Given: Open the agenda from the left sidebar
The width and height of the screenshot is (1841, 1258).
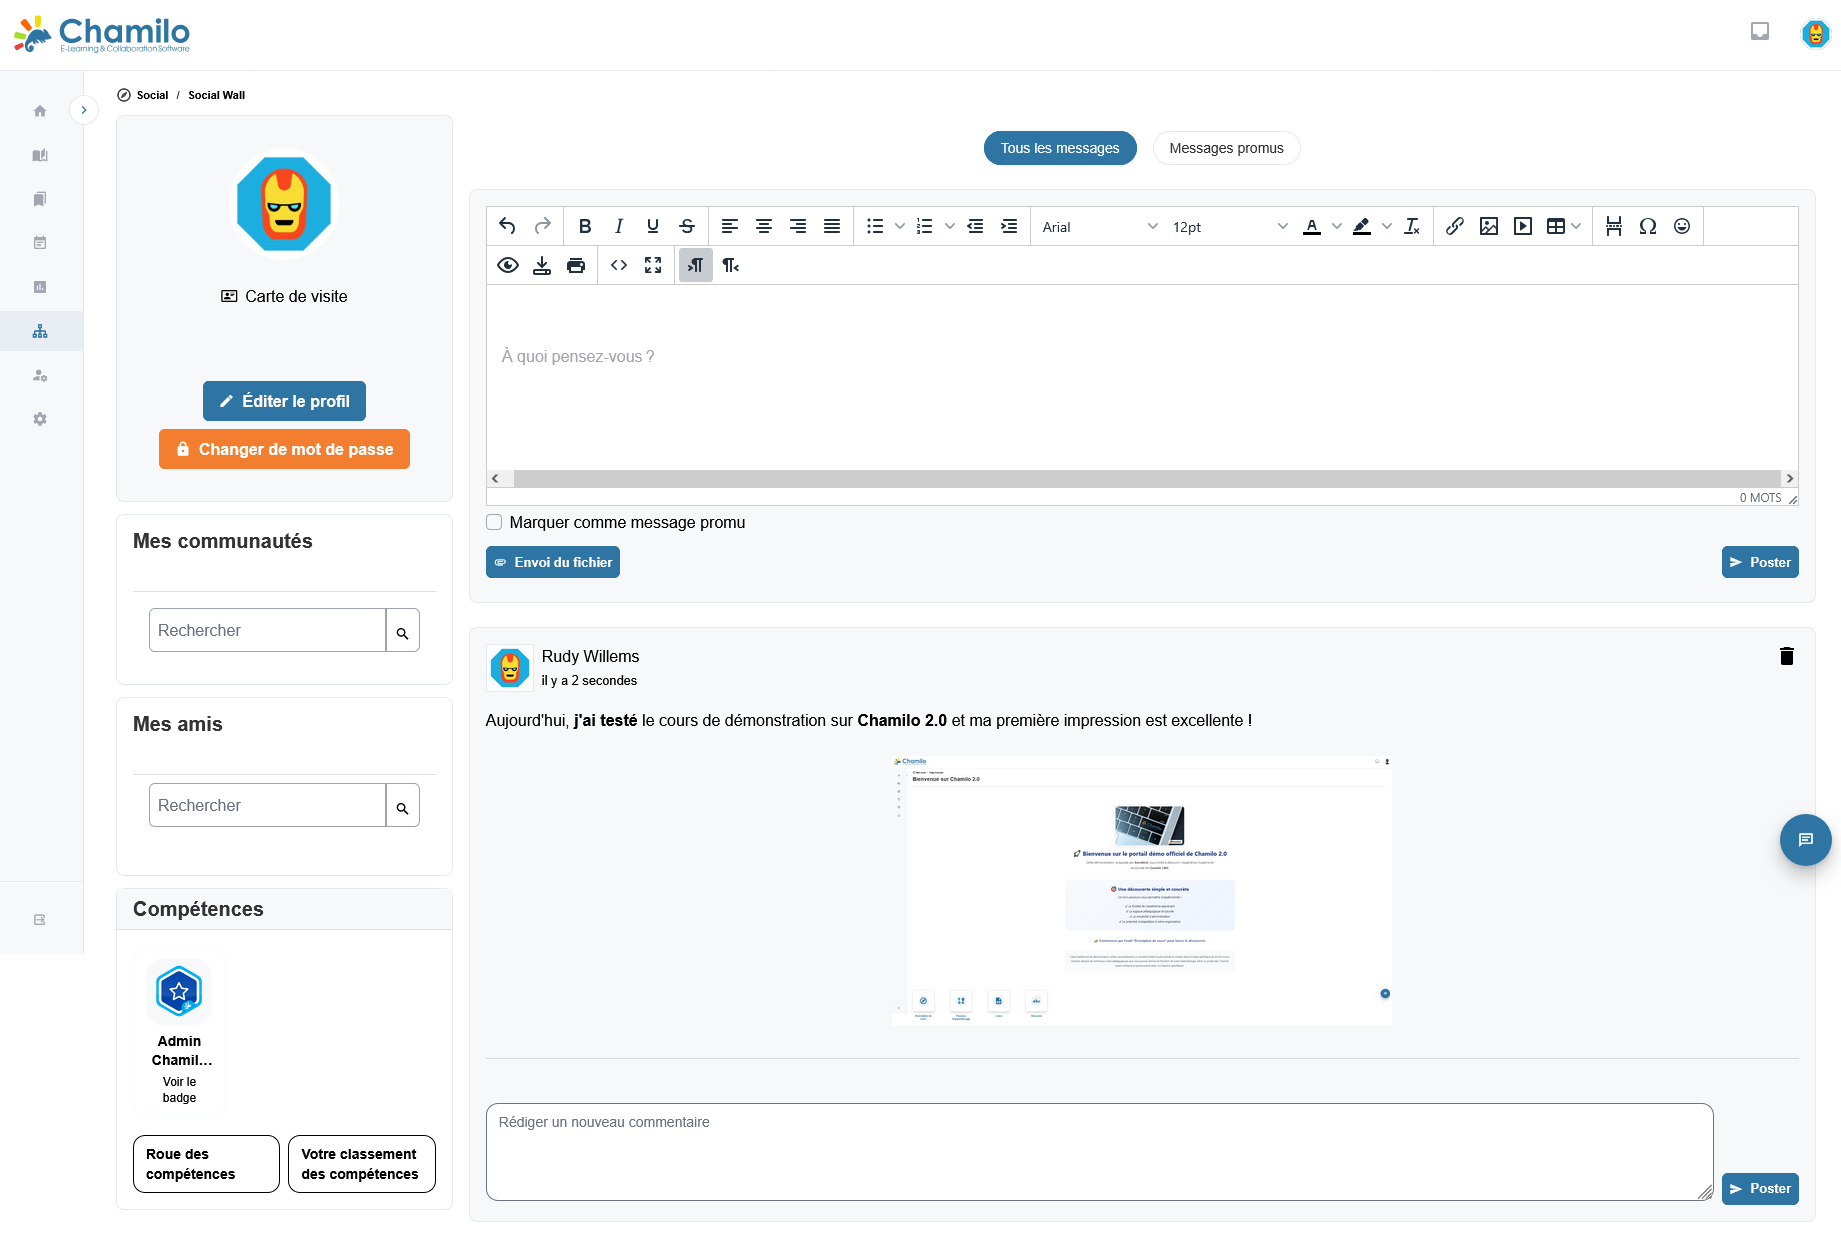Looking at the screenshot, I should [x=40, y=243].
